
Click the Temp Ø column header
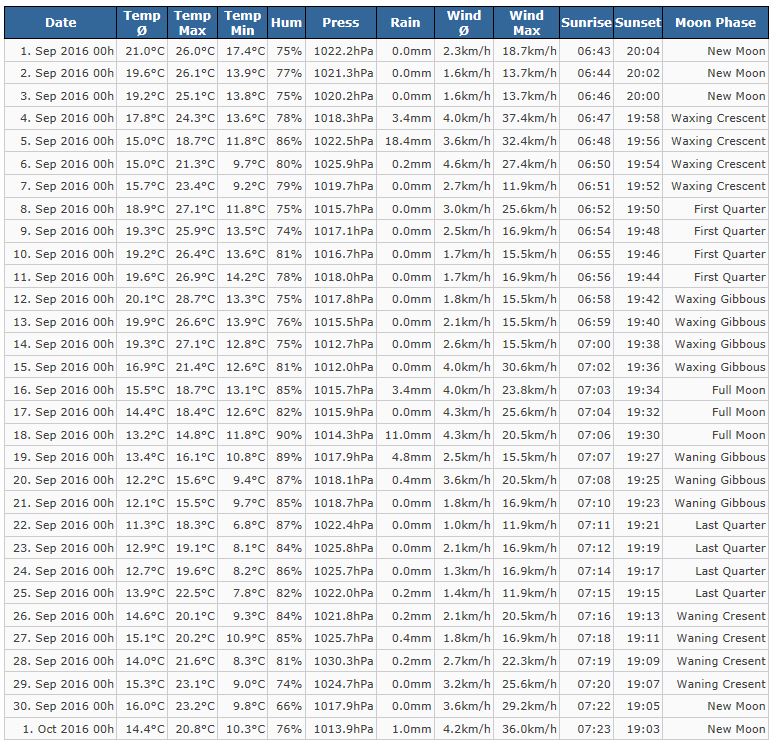point(142,23)
